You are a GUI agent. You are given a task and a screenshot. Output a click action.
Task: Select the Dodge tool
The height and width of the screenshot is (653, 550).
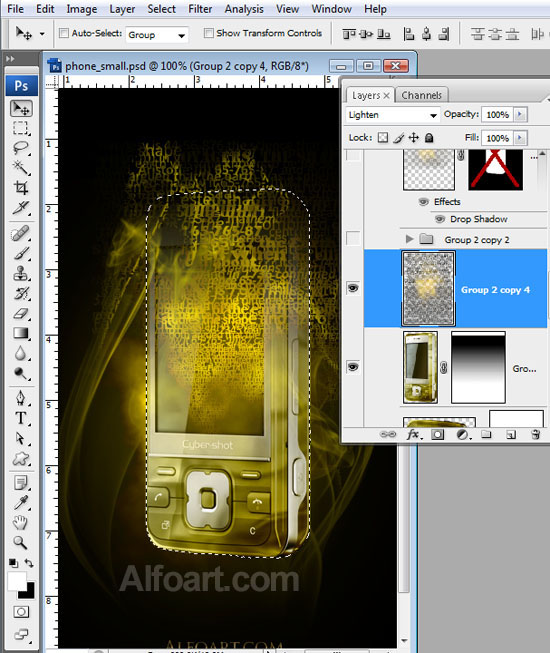tap(21, 373)
